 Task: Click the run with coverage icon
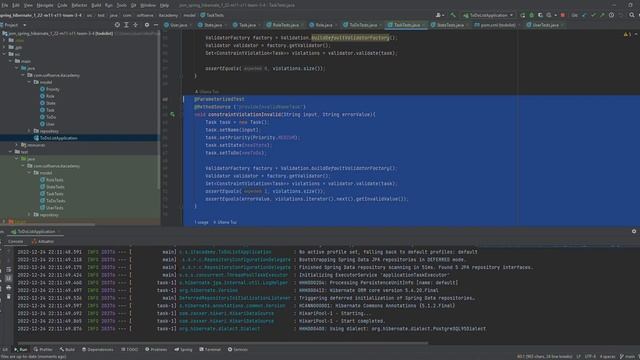(x=540, y=15)
